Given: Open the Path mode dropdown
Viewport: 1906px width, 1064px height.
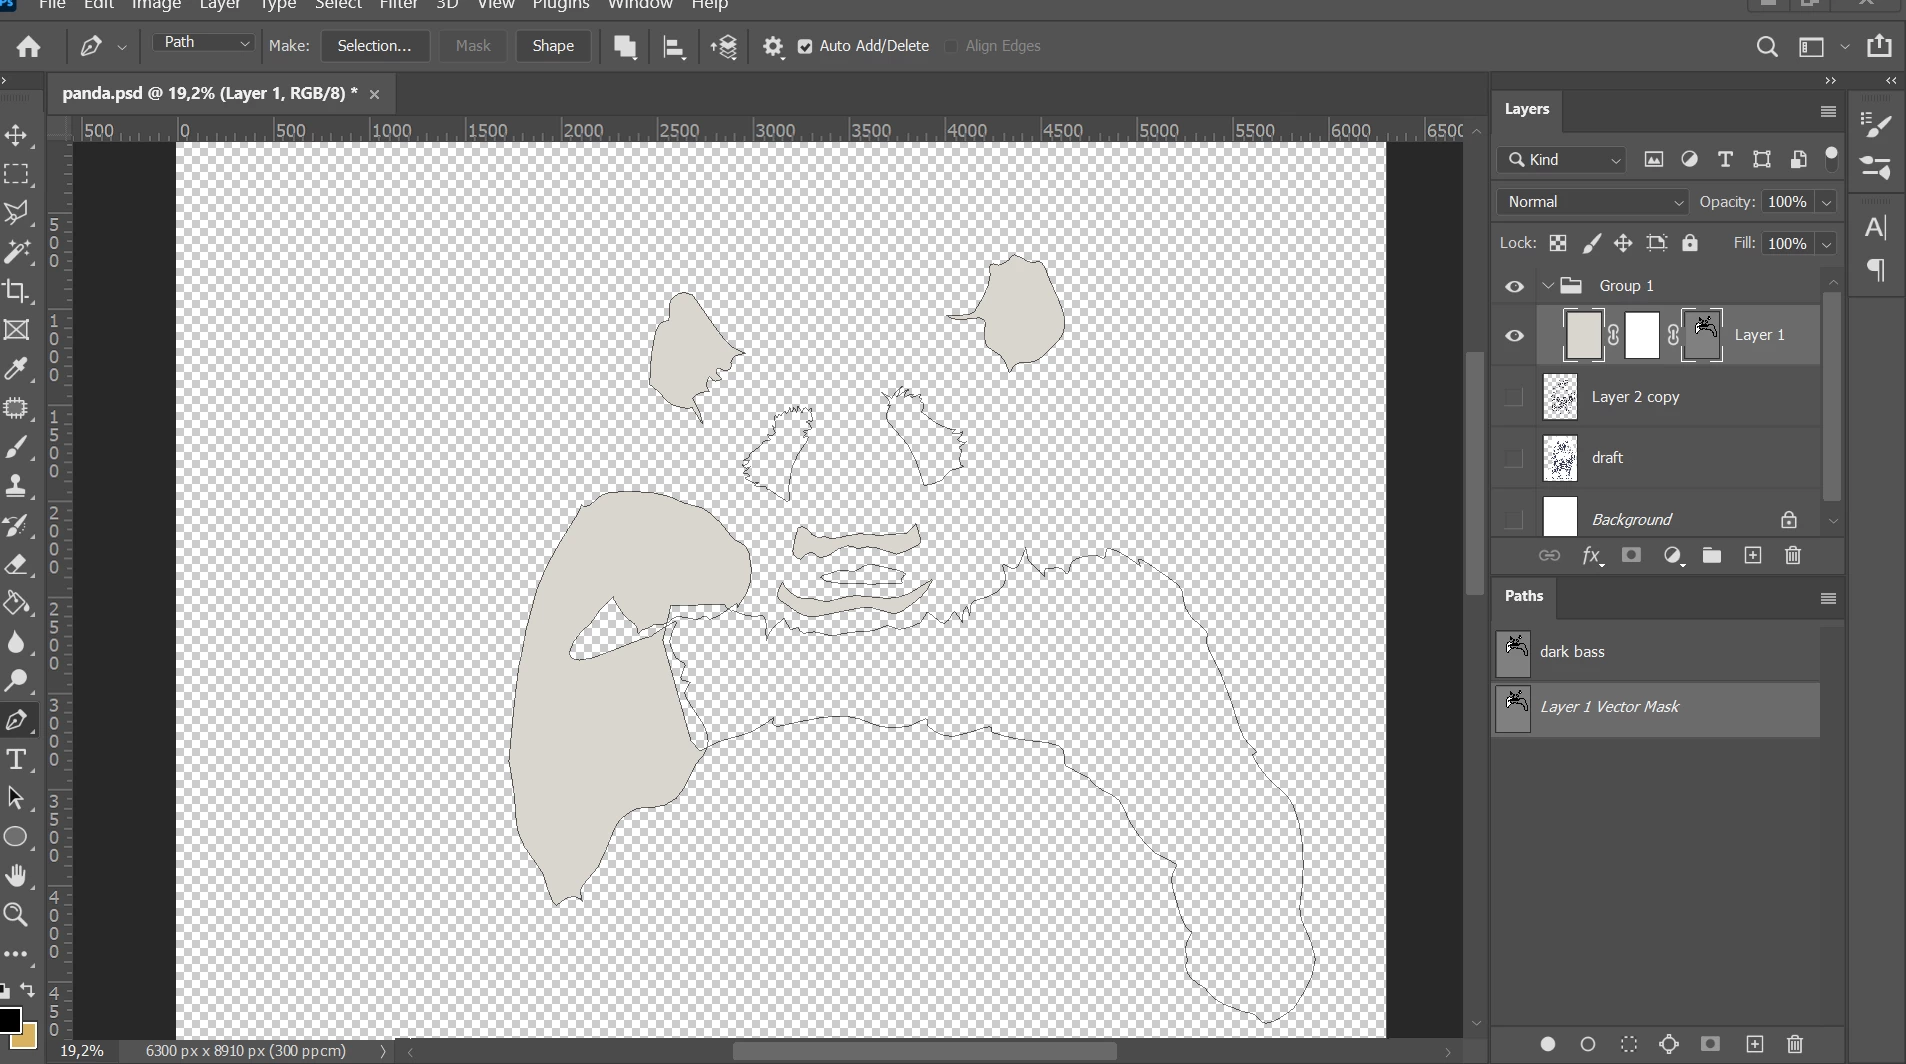Looking at the screenshot, I should click(204, 42).
